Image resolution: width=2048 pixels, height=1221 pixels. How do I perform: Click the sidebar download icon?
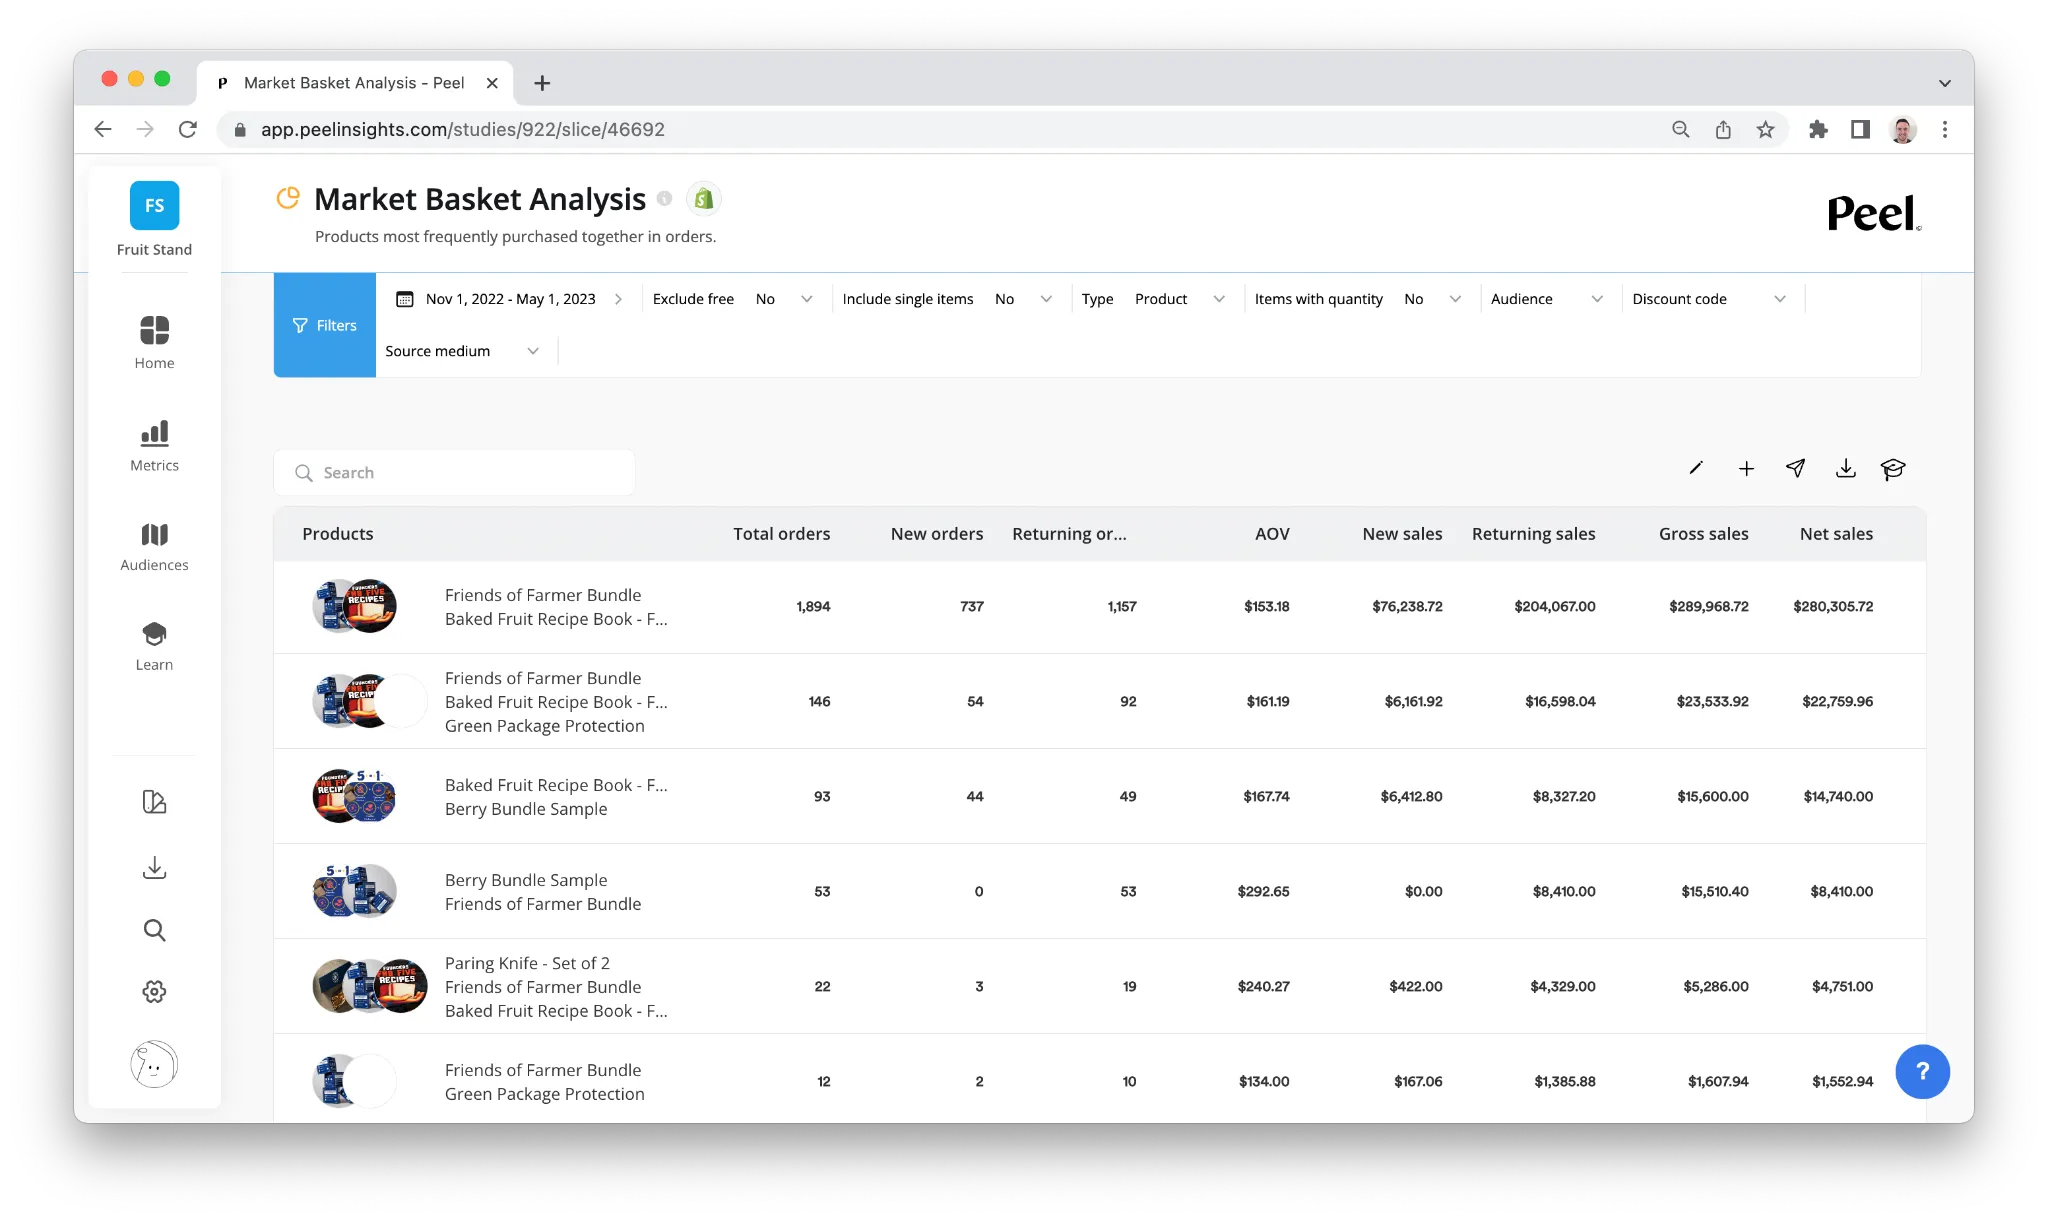coord(154,867)
